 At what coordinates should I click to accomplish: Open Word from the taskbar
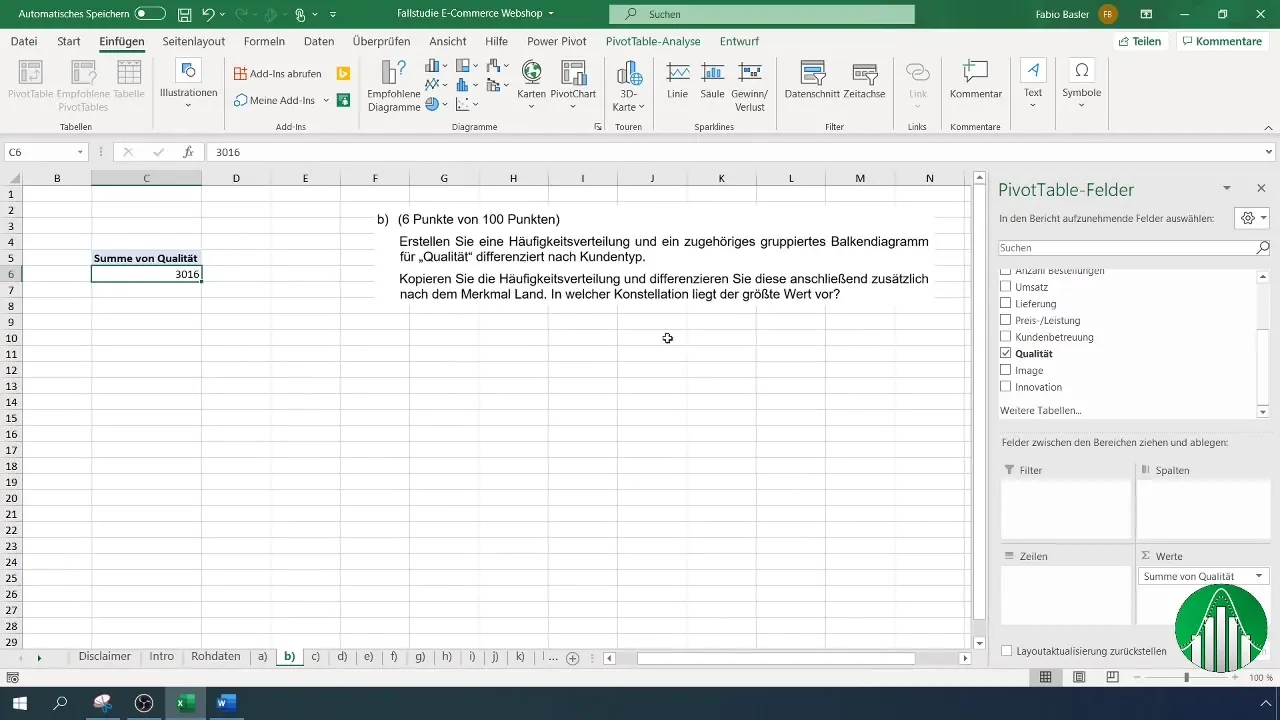(226, 703)
